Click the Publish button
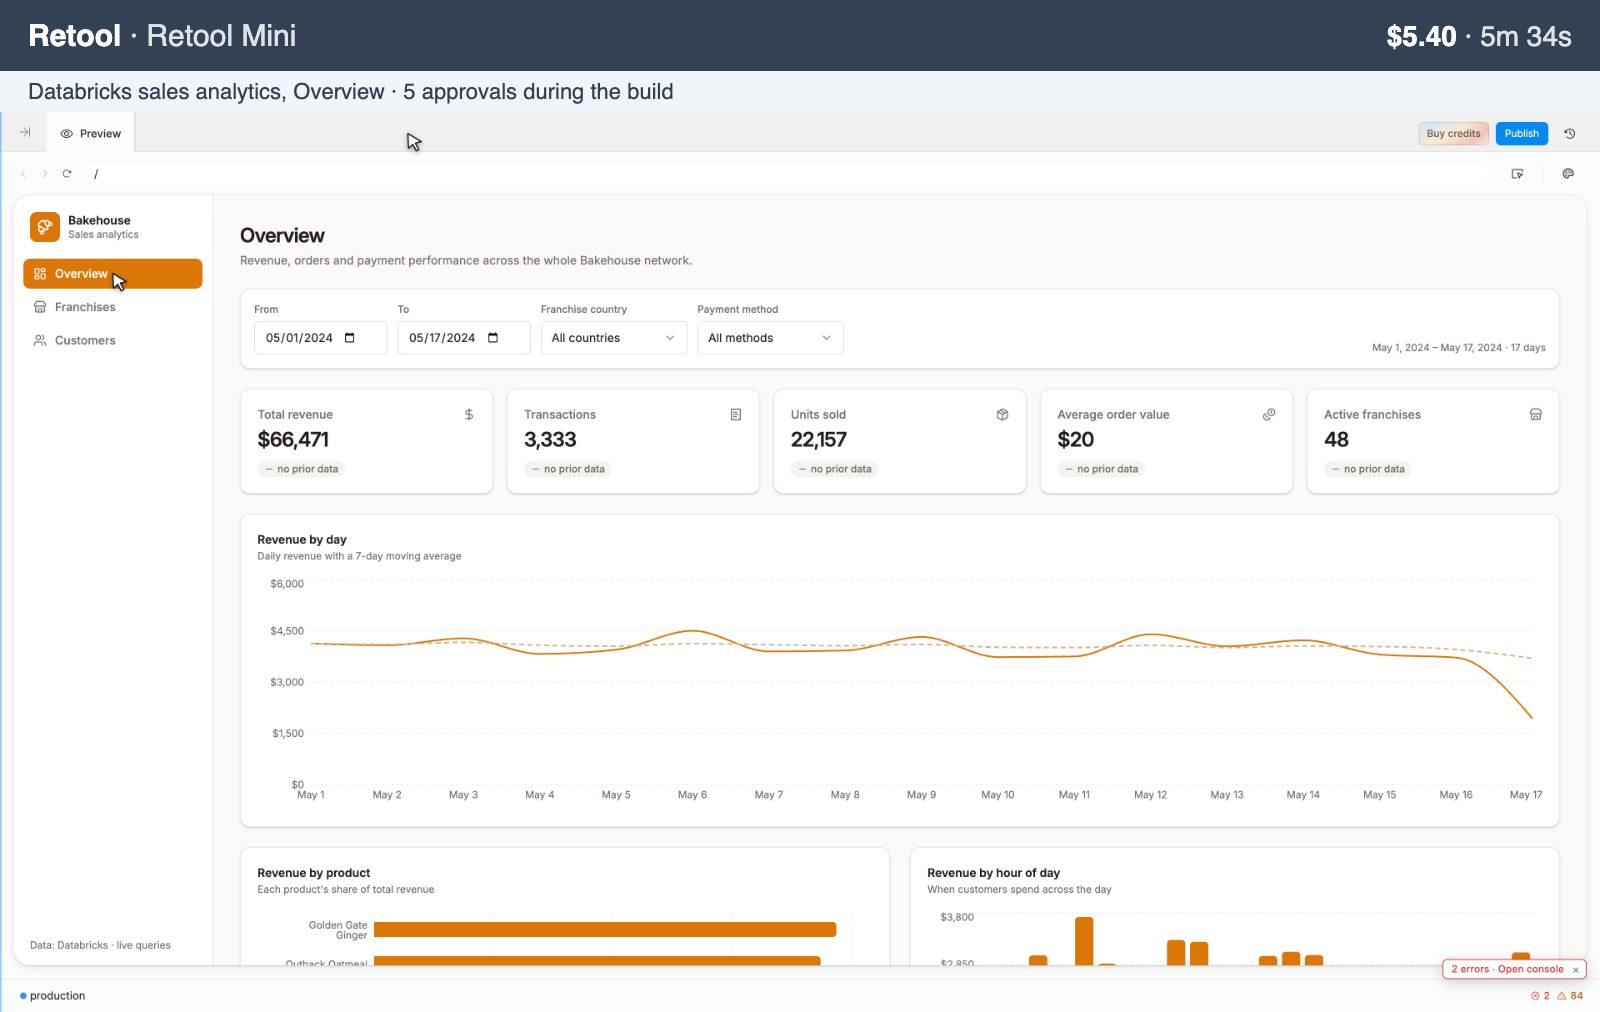This screenshot has height=1012, width=1600. pos(1522,133)
